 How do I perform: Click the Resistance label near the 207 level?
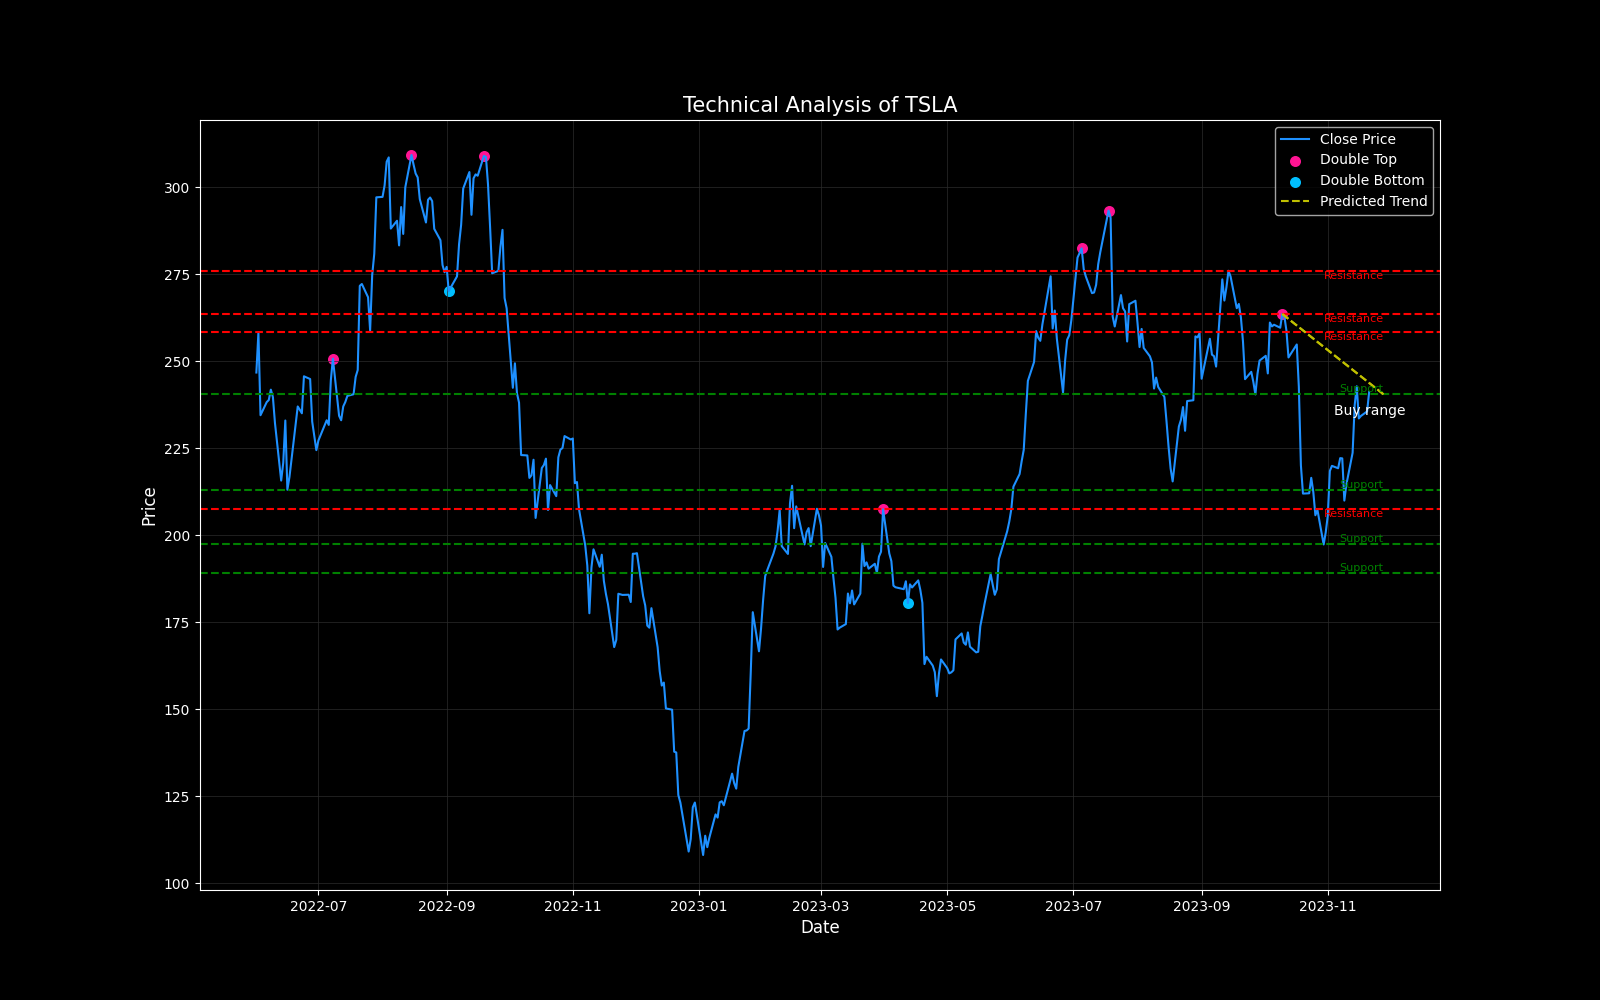[1353, 514]
